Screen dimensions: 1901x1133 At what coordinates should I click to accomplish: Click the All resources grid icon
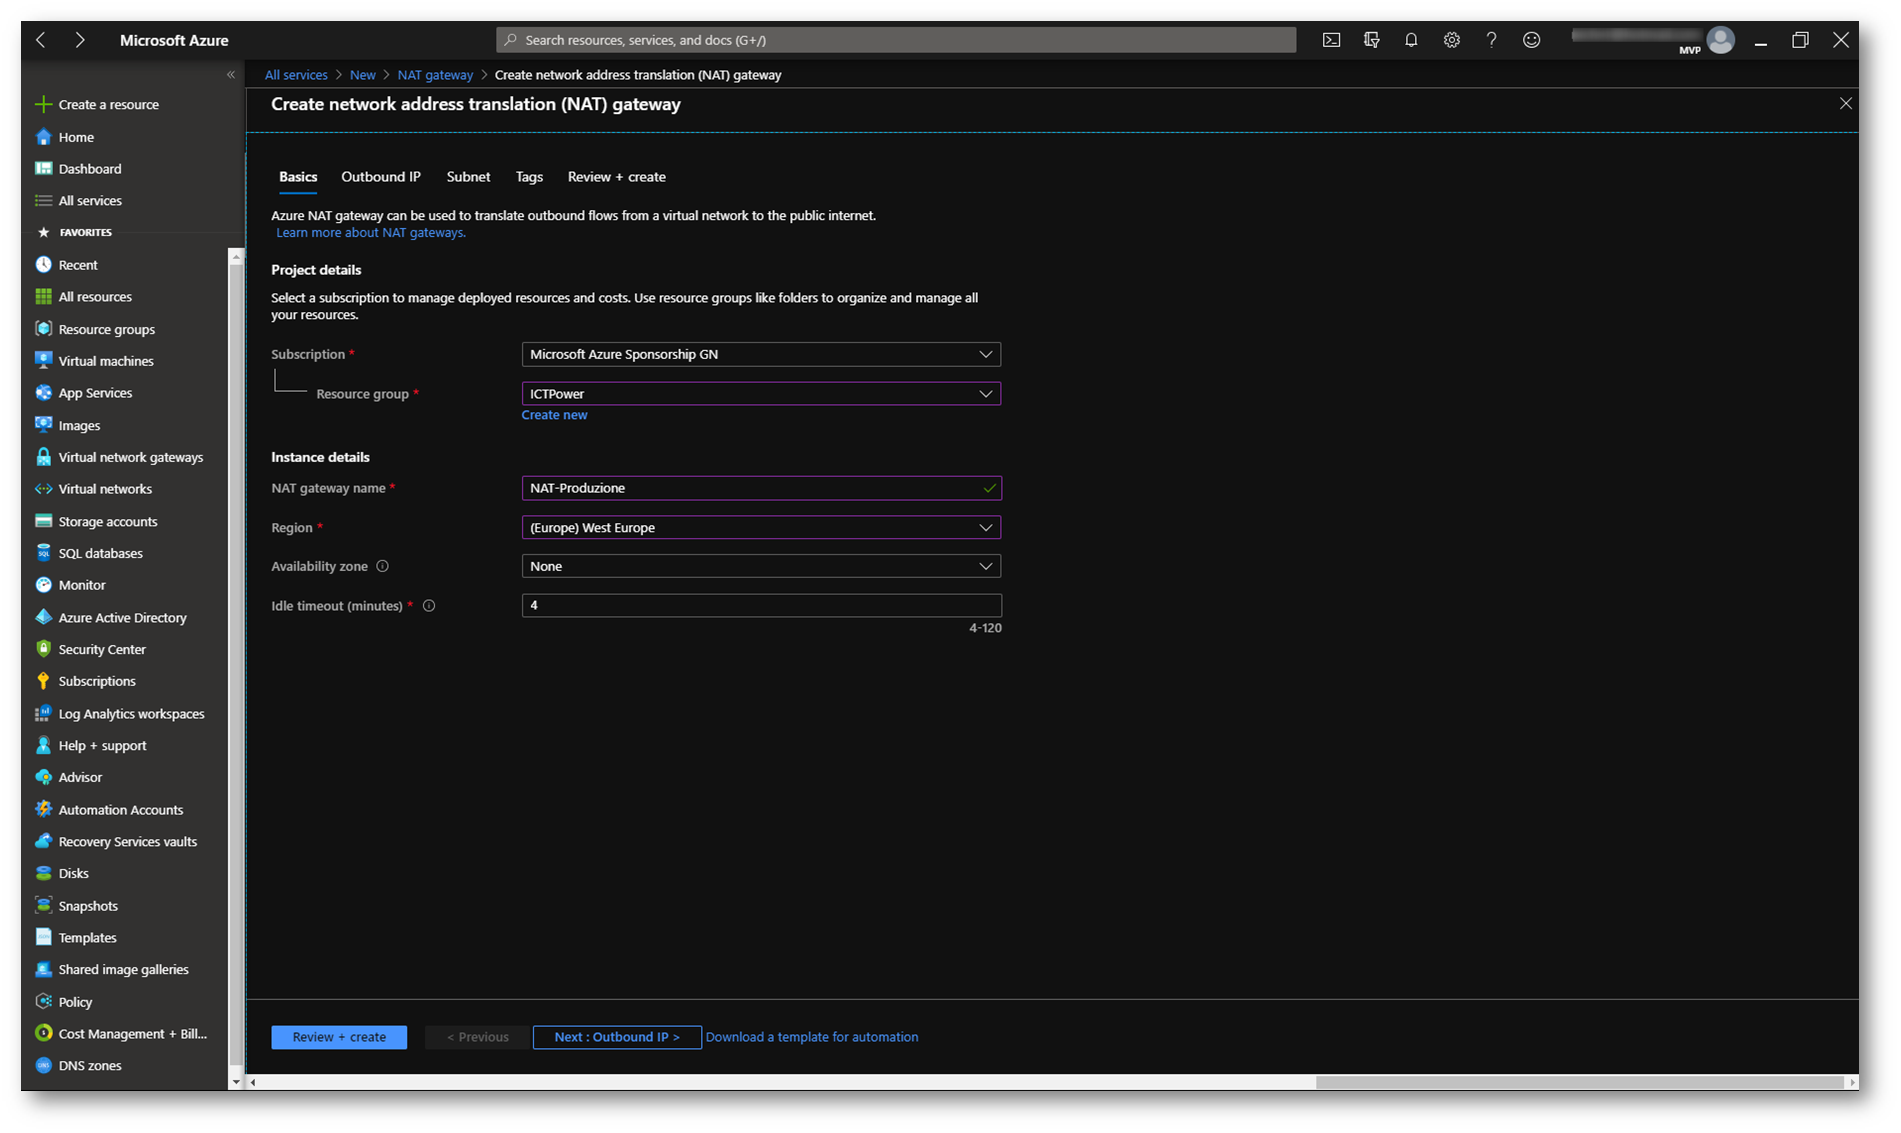pos(43,297)
